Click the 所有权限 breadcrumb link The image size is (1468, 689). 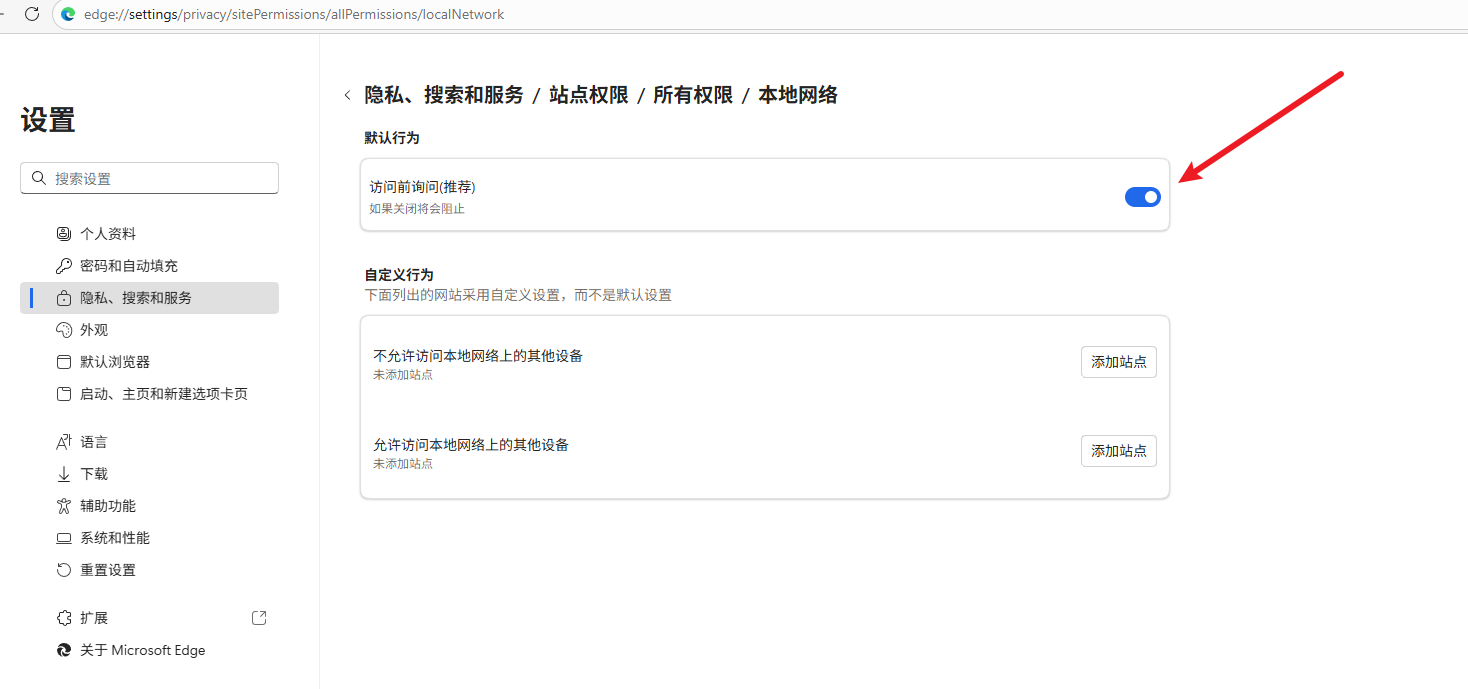[693, 95]
